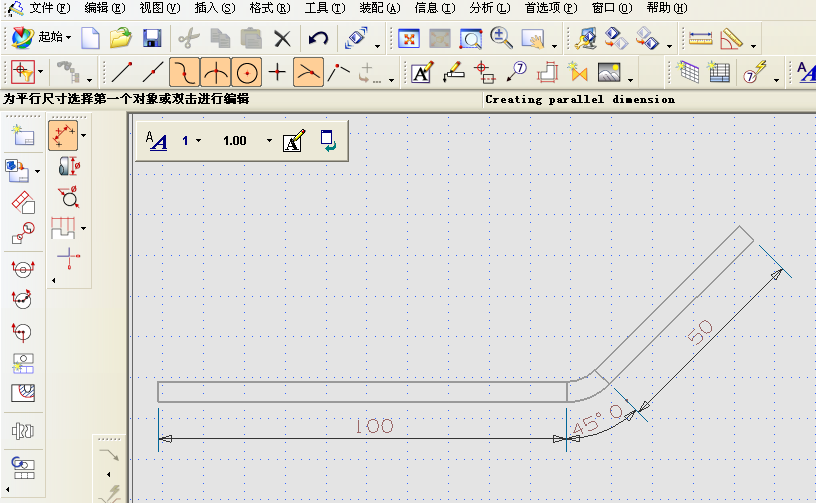
Task: Click the 'Creating parallel dimension' status text
Action: click(x=580, y=99)
